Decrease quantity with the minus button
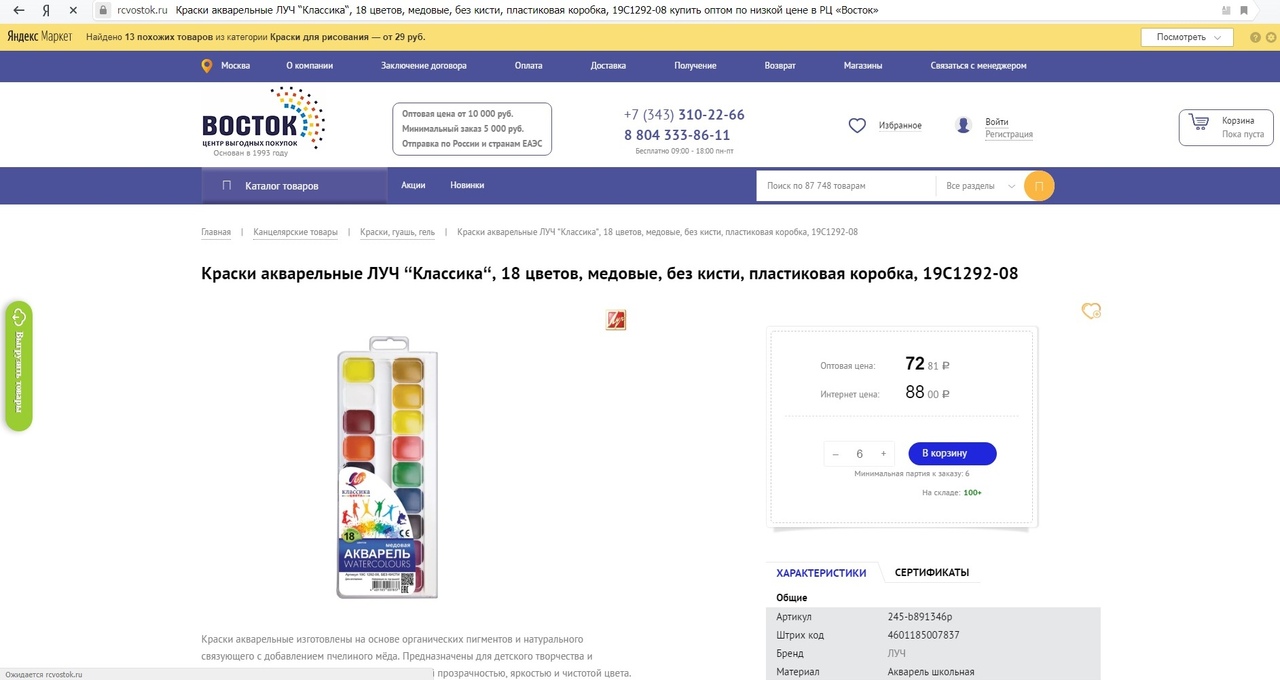This screenshot has width=1280, height=680. point(836,454)
